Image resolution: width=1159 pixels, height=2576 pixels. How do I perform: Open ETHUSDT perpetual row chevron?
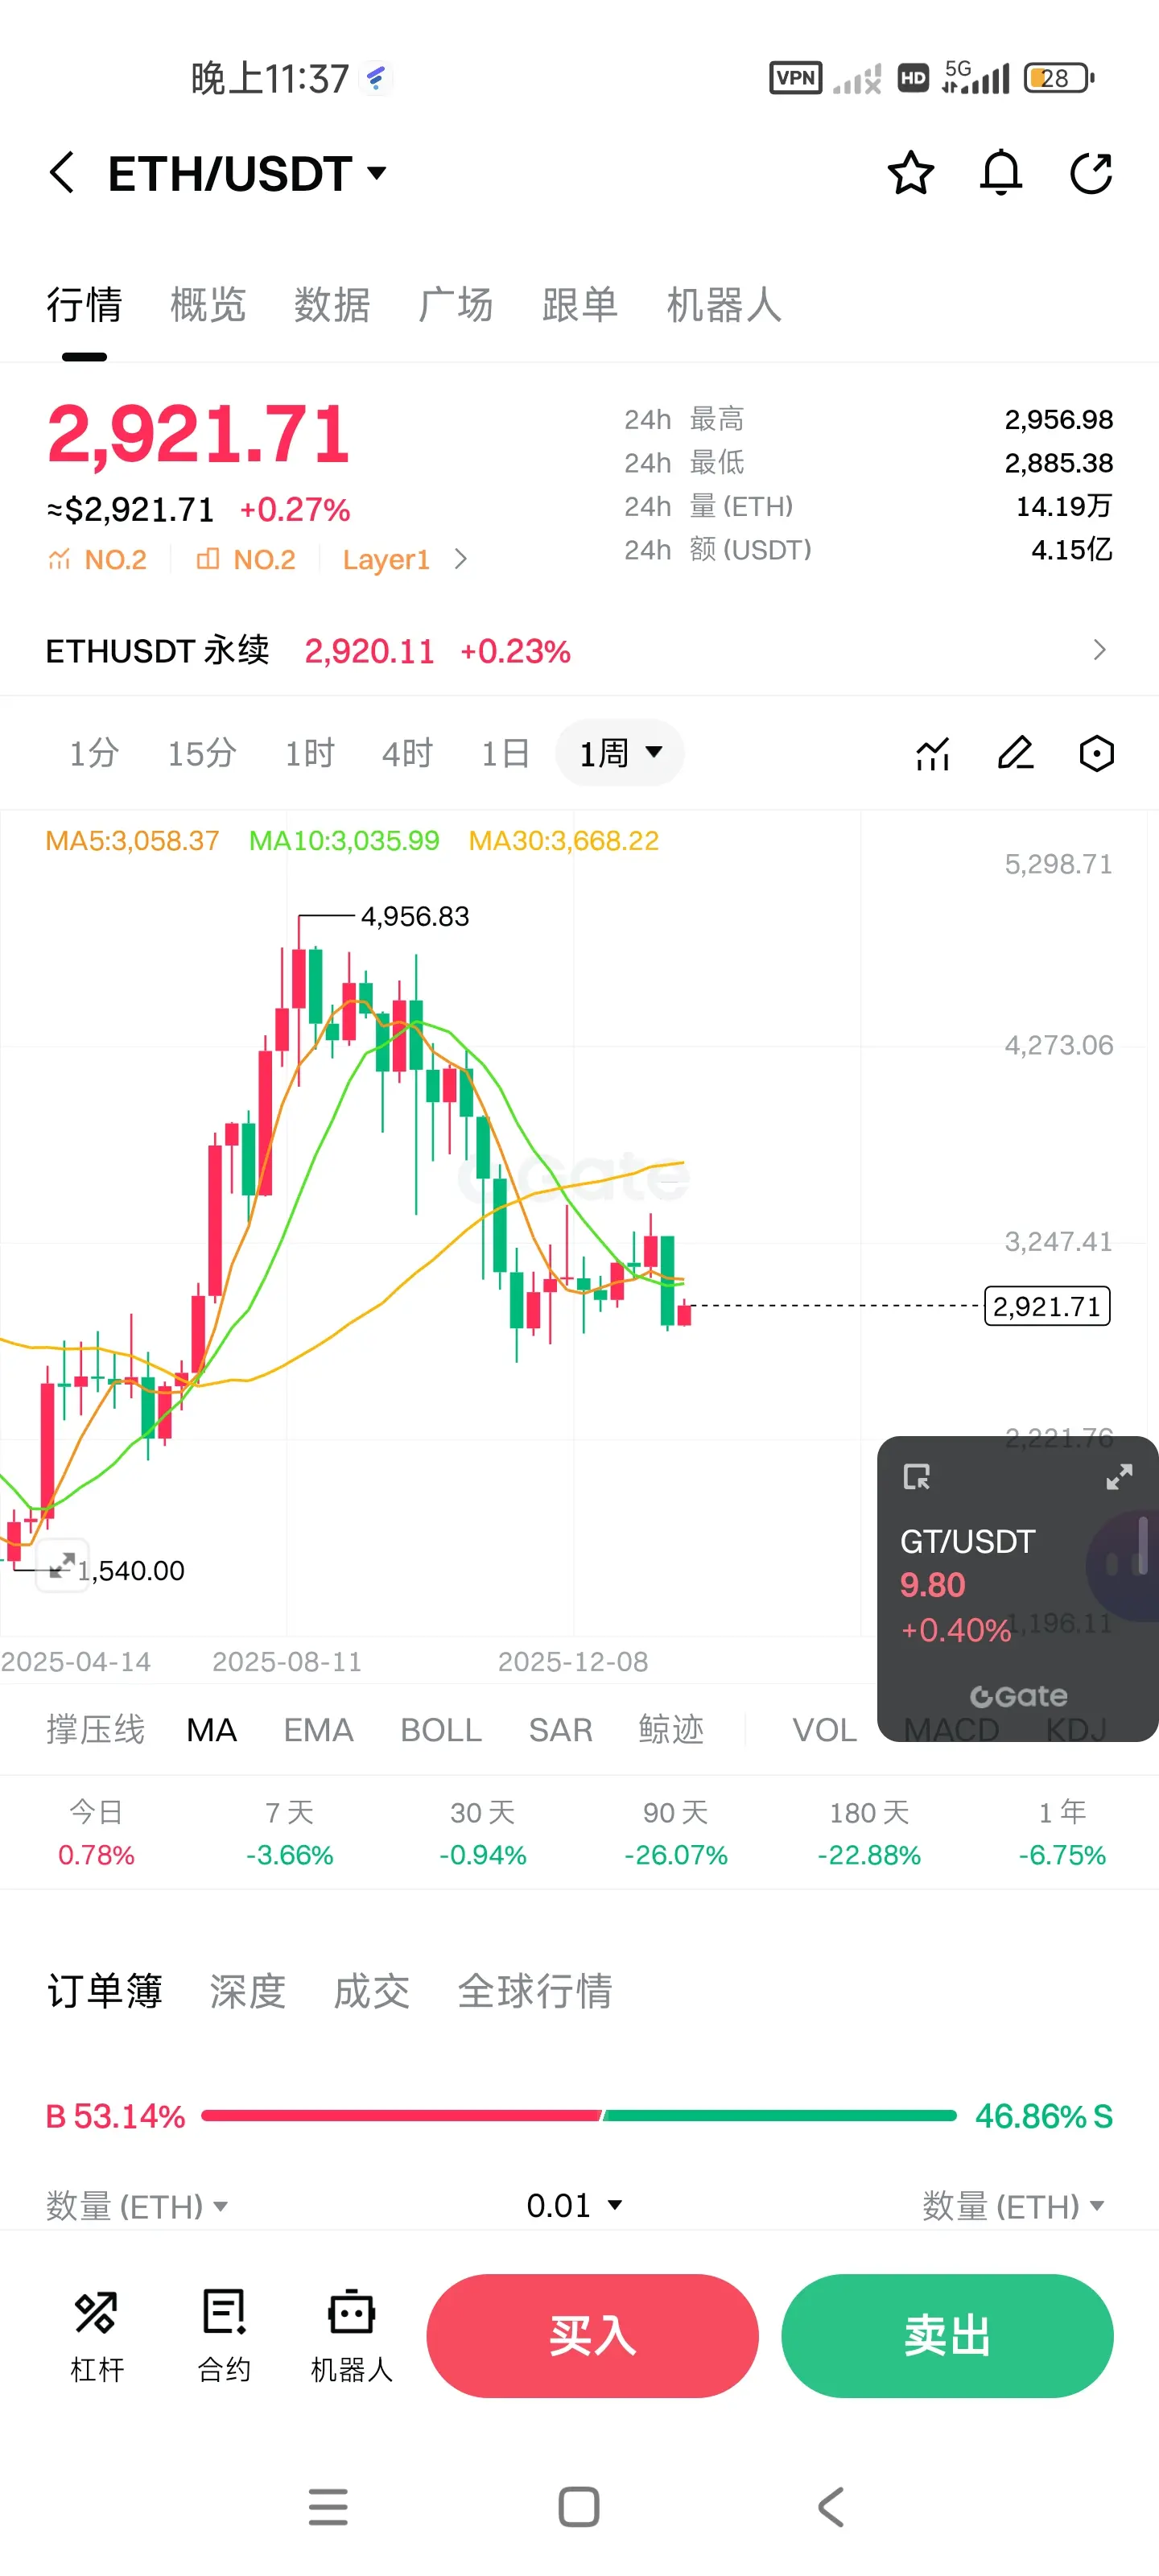pyautogui.click(x=1099, y=650)
